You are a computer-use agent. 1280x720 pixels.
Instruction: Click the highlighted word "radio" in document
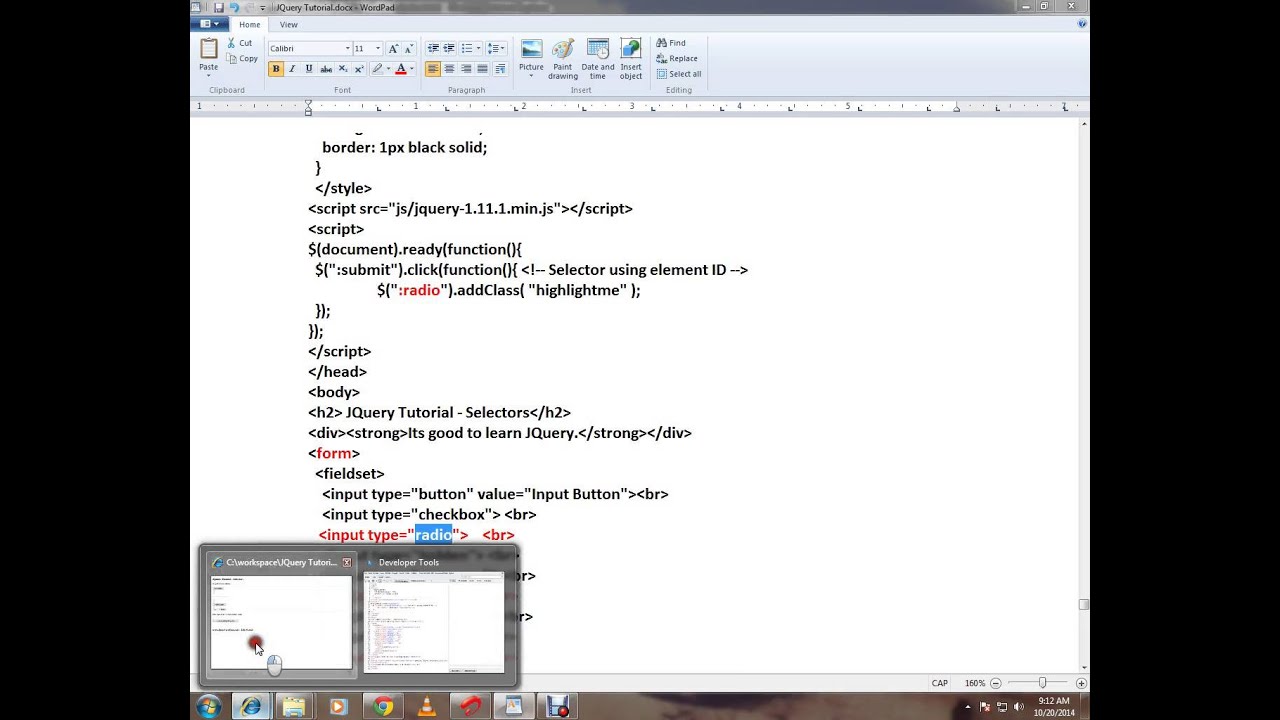(433, 535)
